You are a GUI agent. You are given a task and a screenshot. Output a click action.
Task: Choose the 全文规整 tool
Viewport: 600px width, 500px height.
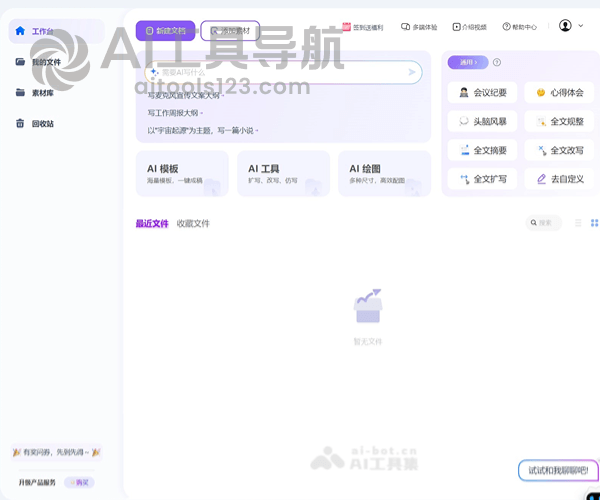point(559,121)
